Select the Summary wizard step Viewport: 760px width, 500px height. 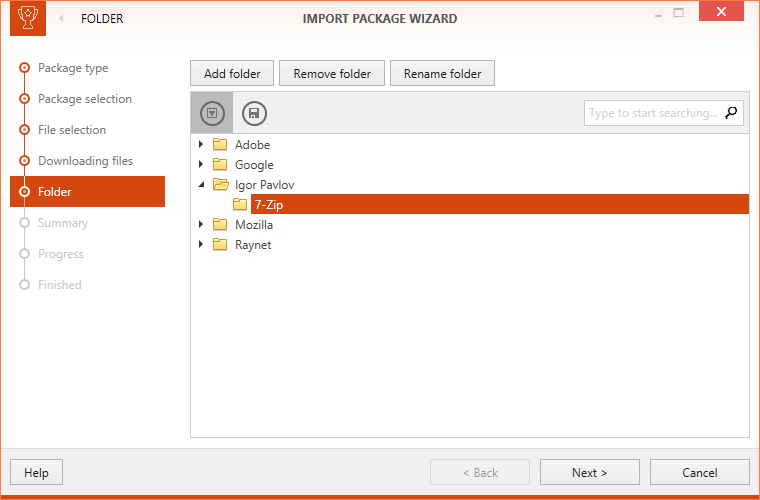pyautogui.click(x=63, y=223)
